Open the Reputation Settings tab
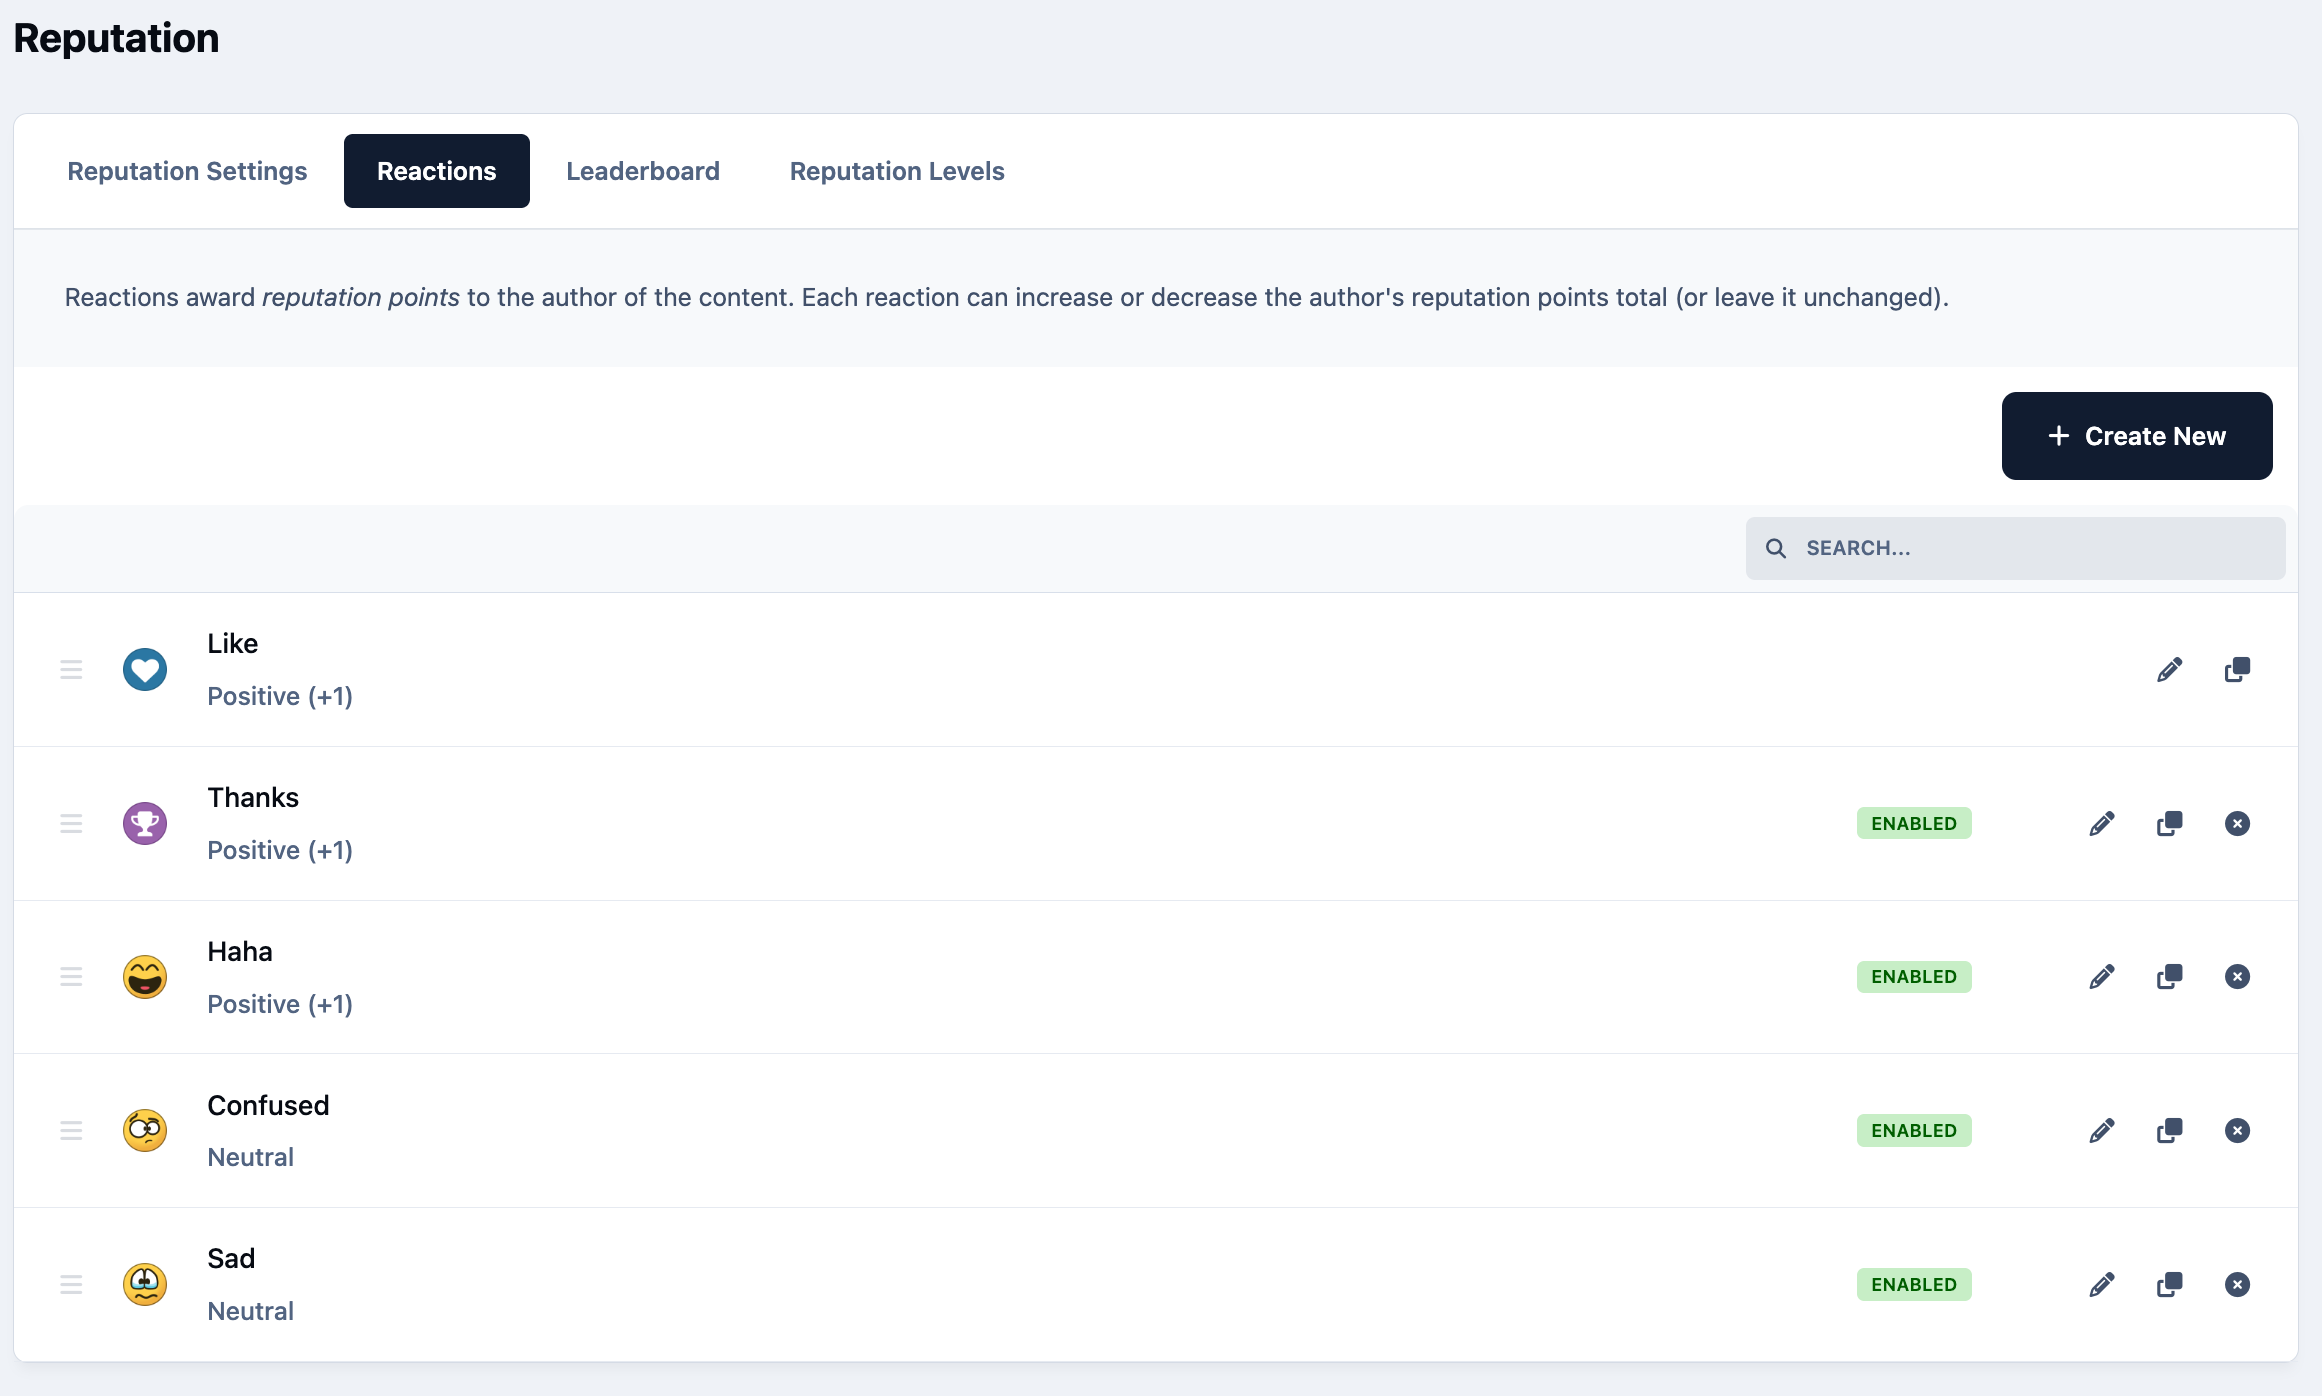2322x1396 pixels. (187, 171)
